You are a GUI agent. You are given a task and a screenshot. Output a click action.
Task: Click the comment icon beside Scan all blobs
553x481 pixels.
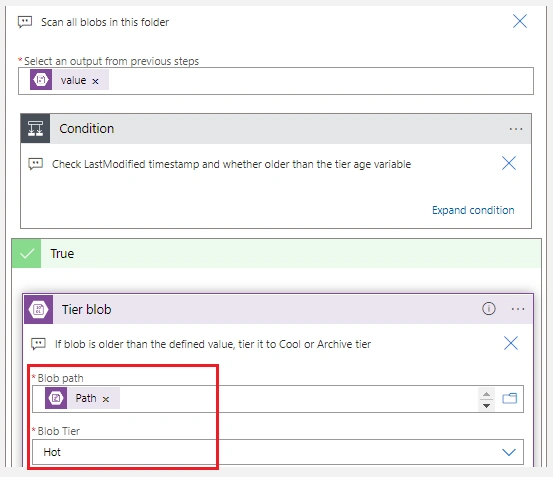(25, 22)
